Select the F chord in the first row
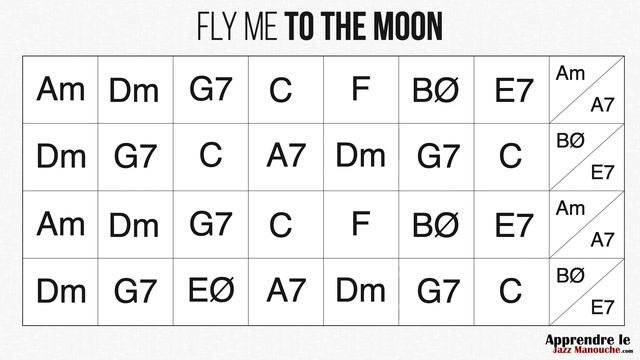Screen dimensions: 640x360 pyautogui.click(x=361, y=90)
